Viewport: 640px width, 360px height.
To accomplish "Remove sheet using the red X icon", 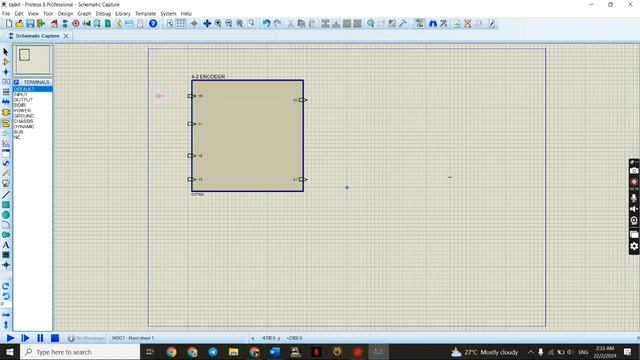I will point(468,24).
